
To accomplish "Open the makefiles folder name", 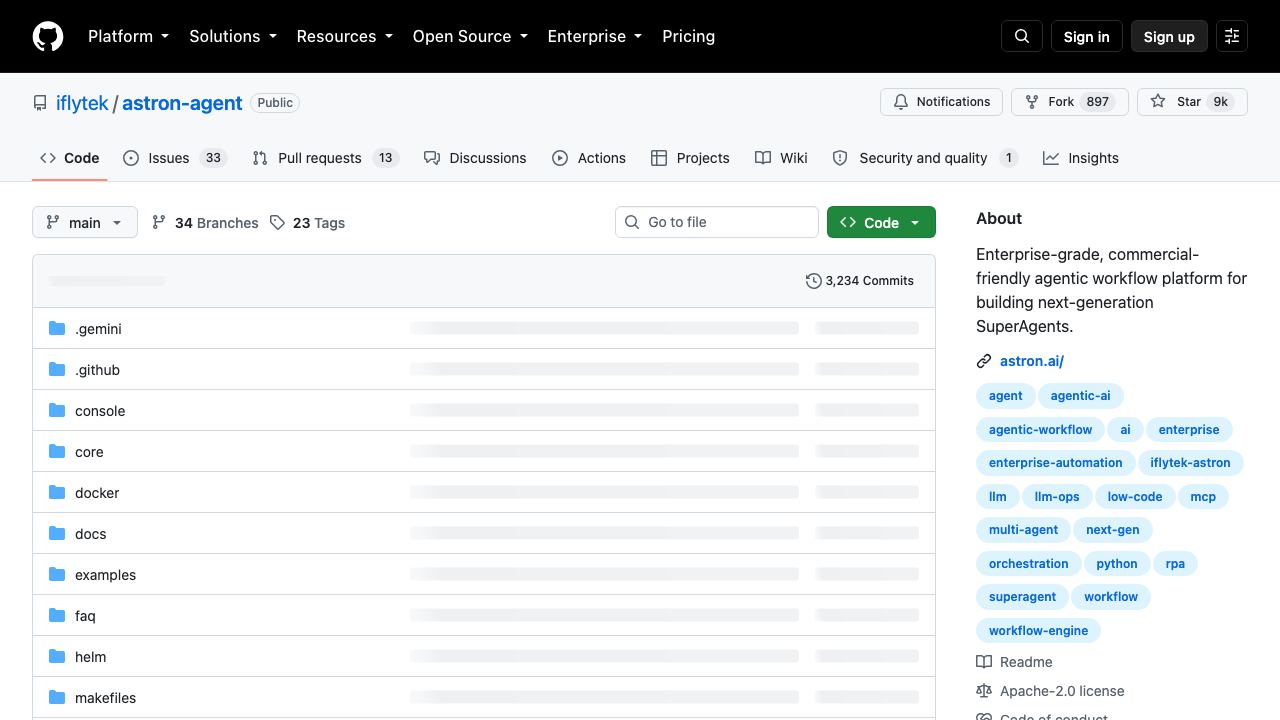I will point(105,698).
